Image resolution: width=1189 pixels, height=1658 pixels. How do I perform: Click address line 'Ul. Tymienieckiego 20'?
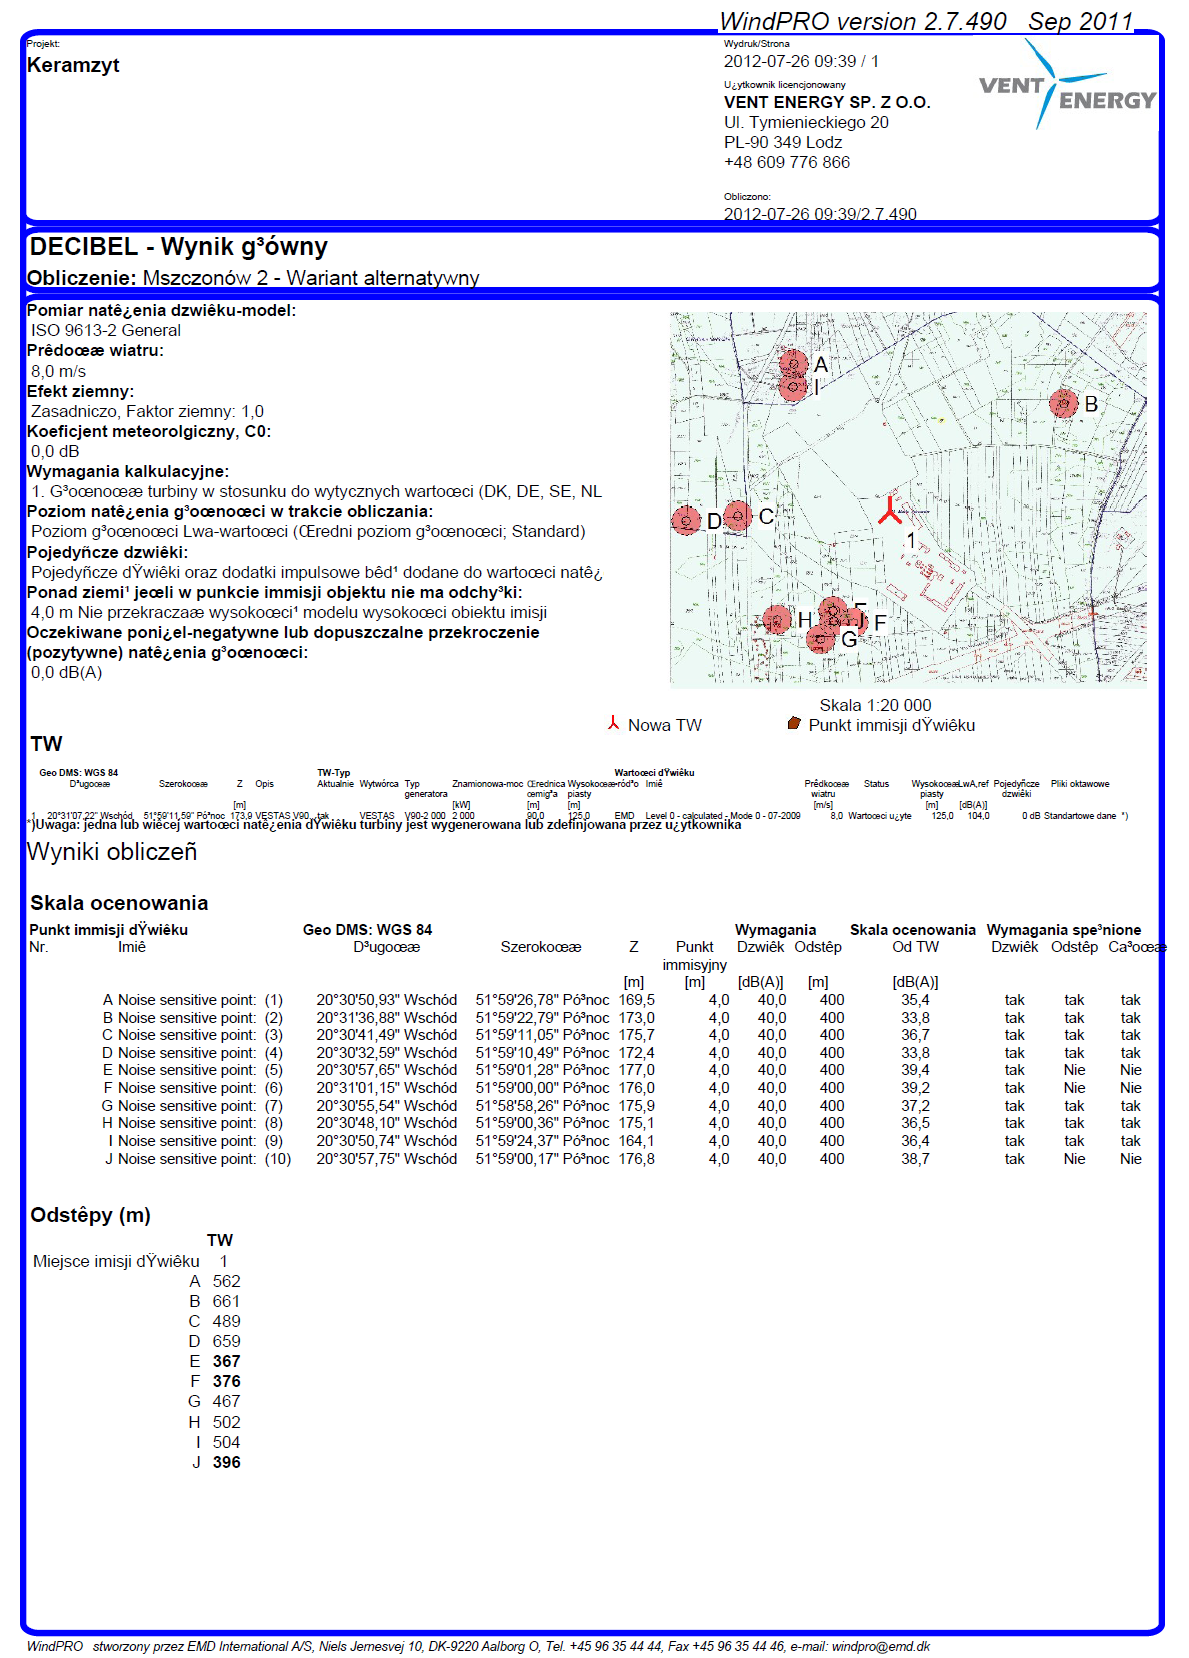(x=806, y=122)
